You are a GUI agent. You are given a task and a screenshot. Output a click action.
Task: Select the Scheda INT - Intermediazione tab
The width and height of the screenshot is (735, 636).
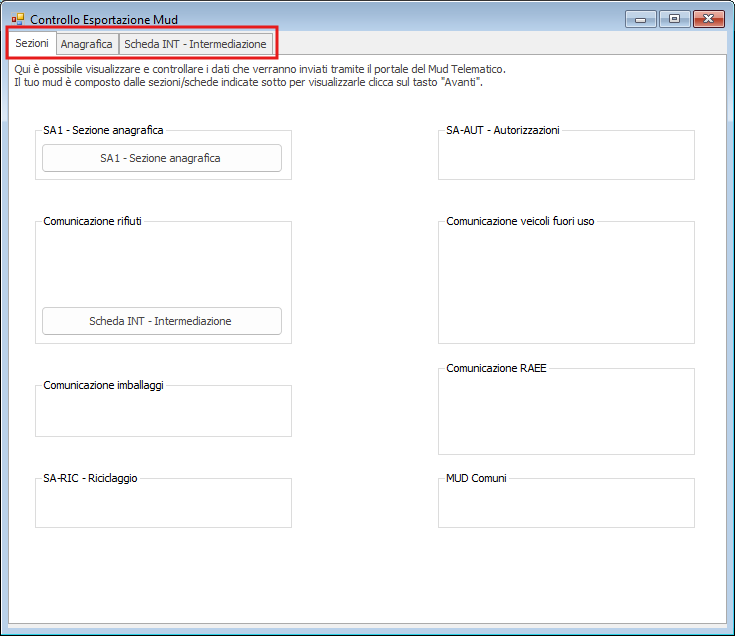tap(195, 44)
